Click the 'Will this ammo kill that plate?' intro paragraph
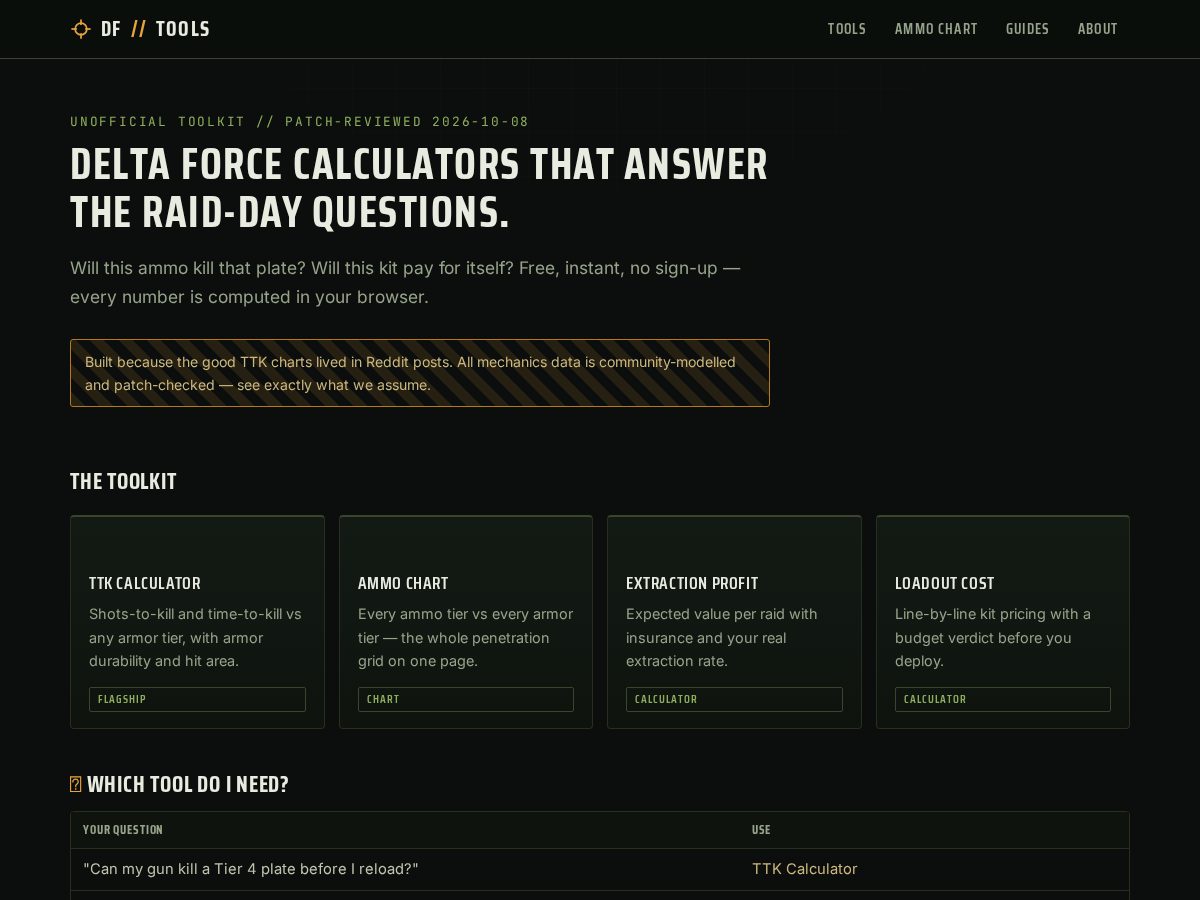Viewport: 1200px width, 900px height. 405,283
